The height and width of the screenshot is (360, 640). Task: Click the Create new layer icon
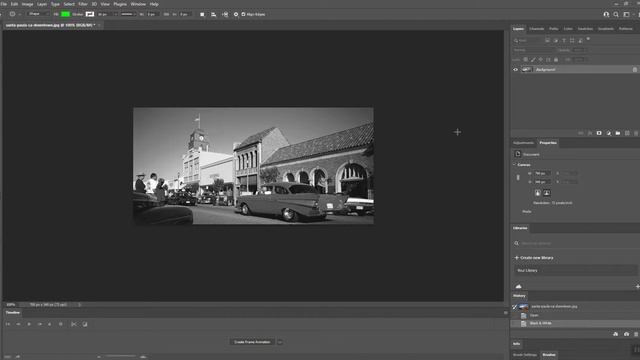point(627,133)
